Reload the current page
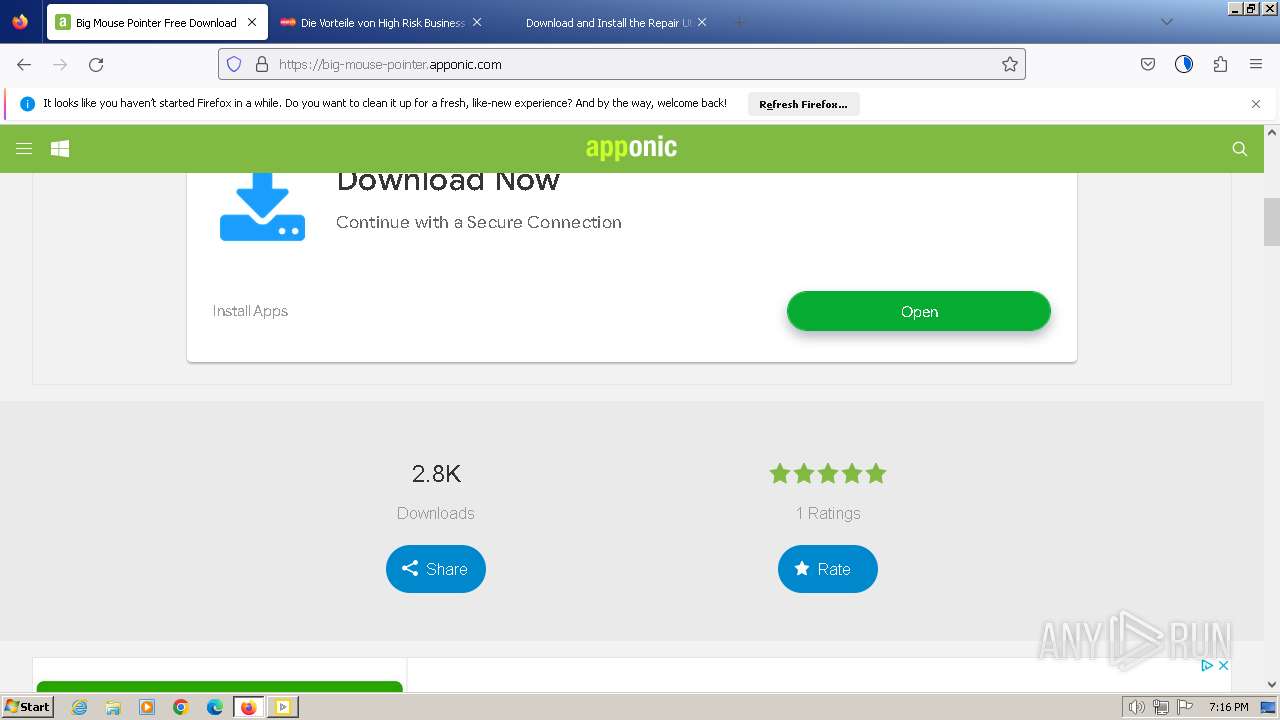 [96, 64]
